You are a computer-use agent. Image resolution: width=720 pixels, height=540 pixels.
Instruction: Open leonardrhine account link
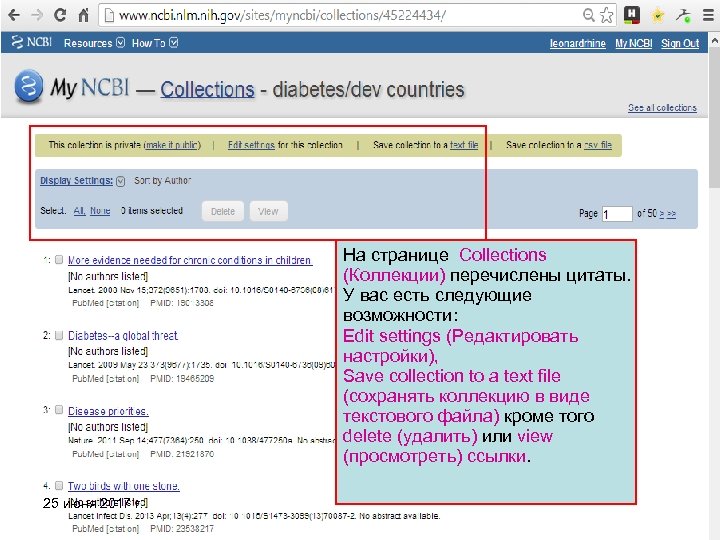click(577, 43)
